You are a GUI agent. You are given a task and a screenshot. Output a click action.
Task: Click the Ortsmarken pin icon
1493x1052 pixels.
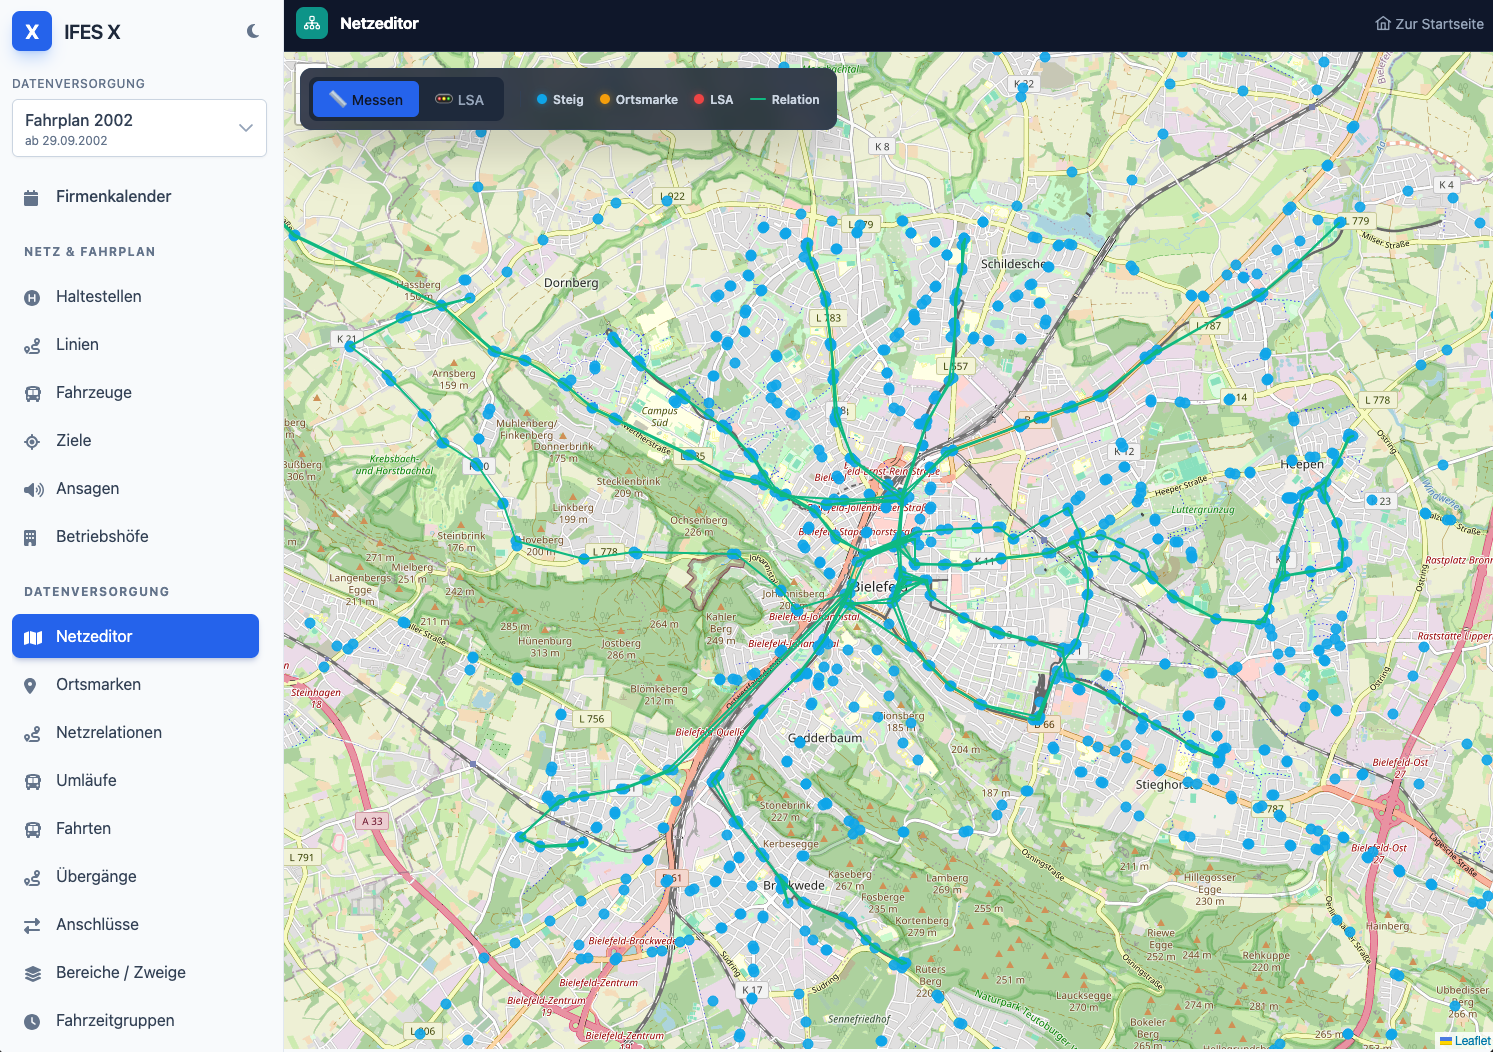pyautogui.click(x=30, y=685)
